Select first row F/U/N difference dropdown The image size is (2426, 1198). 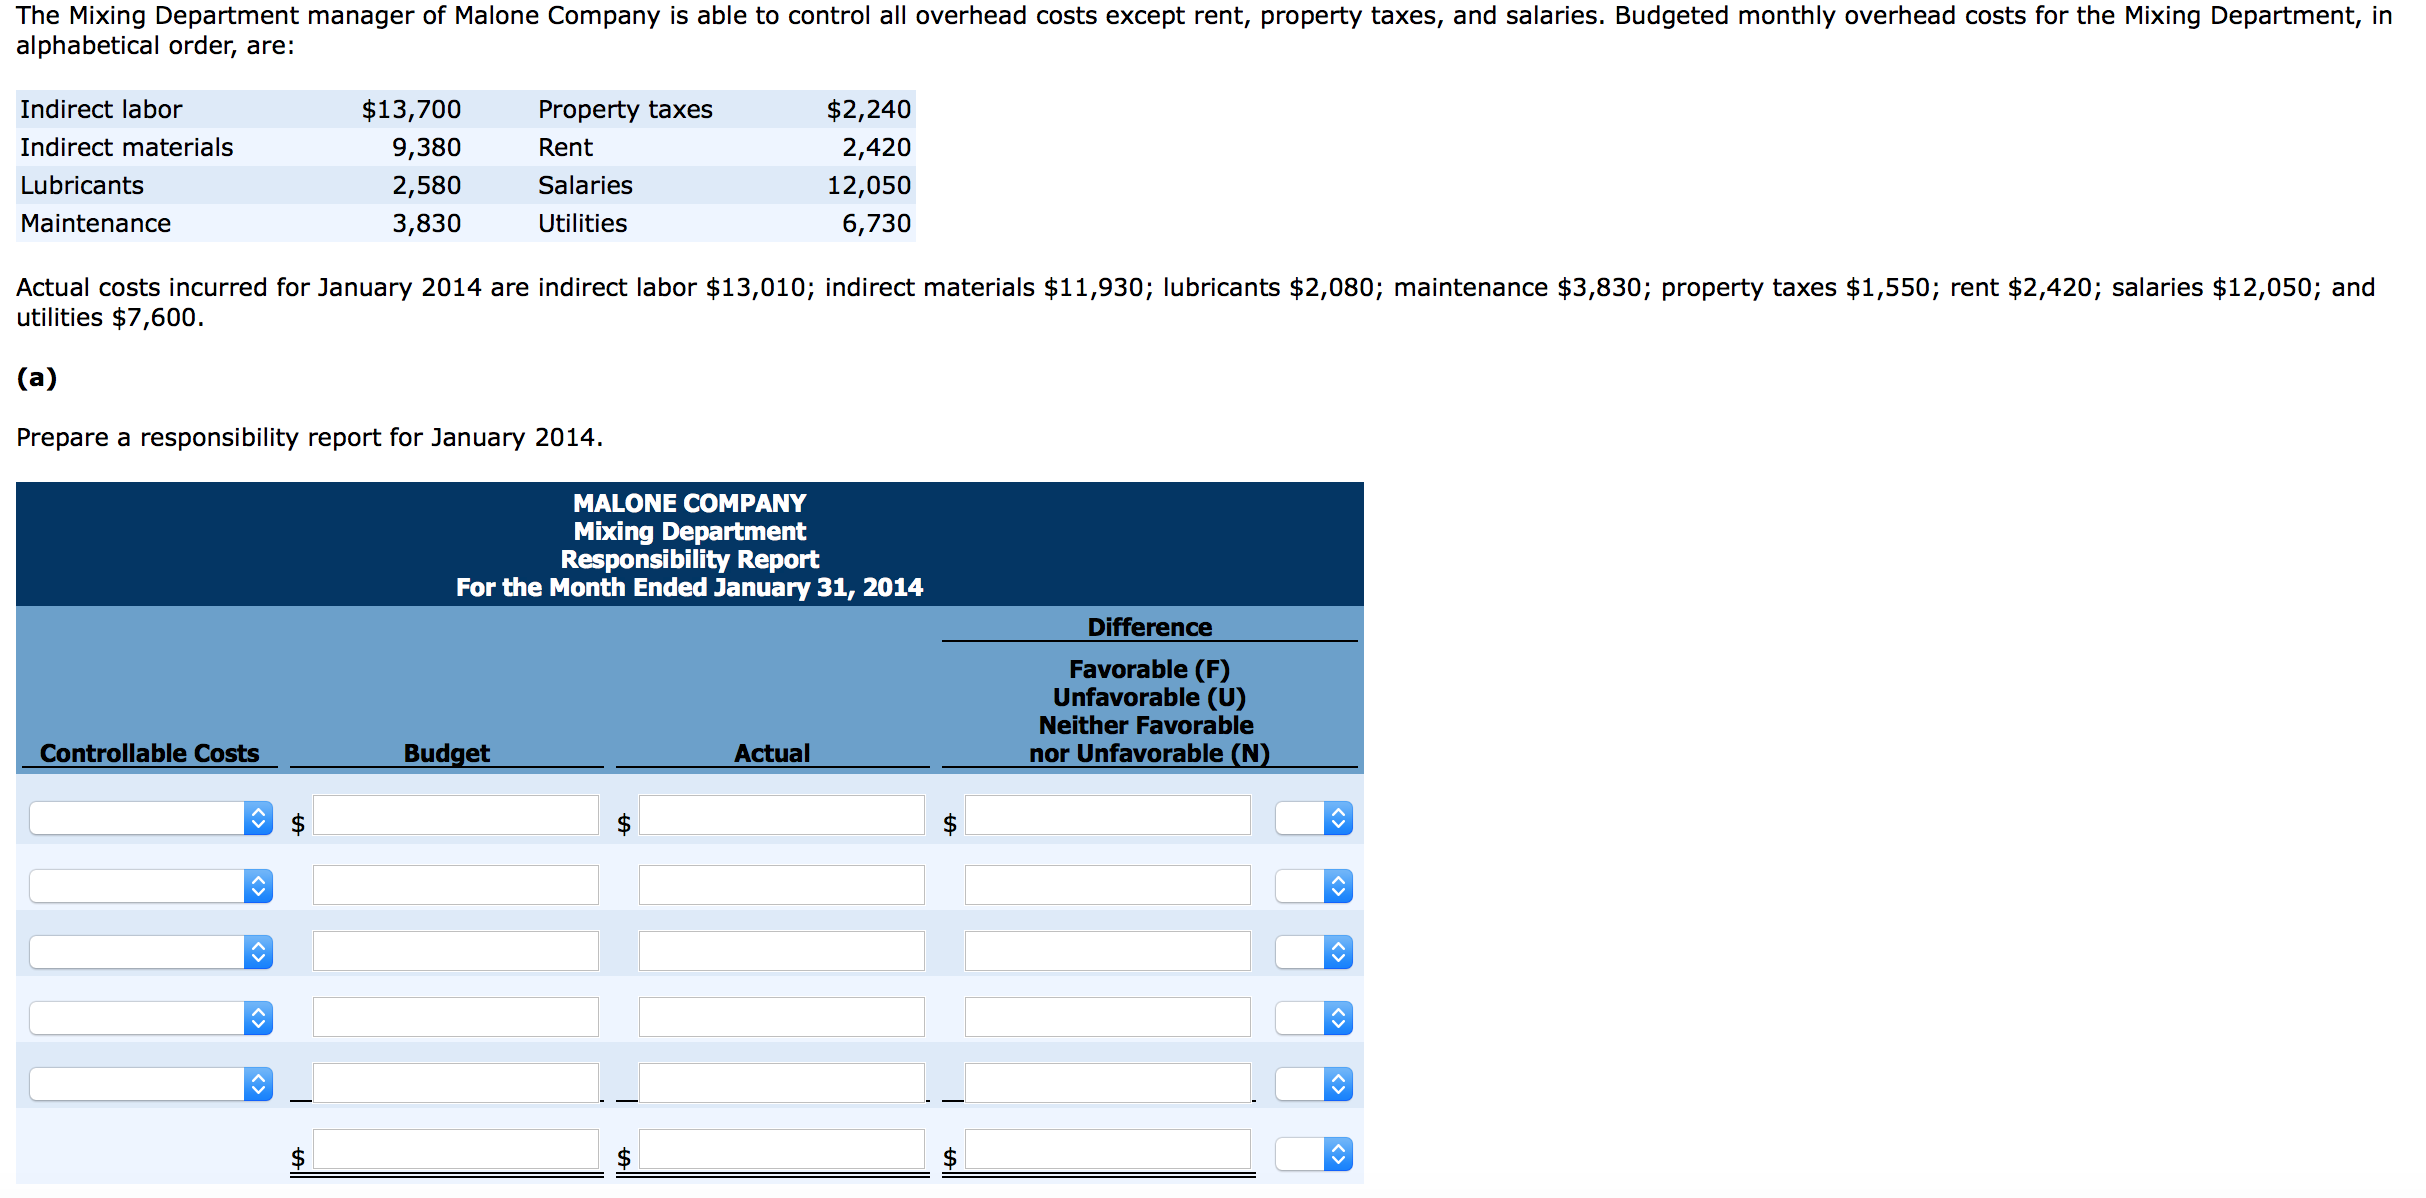[x=1313, y=818]
